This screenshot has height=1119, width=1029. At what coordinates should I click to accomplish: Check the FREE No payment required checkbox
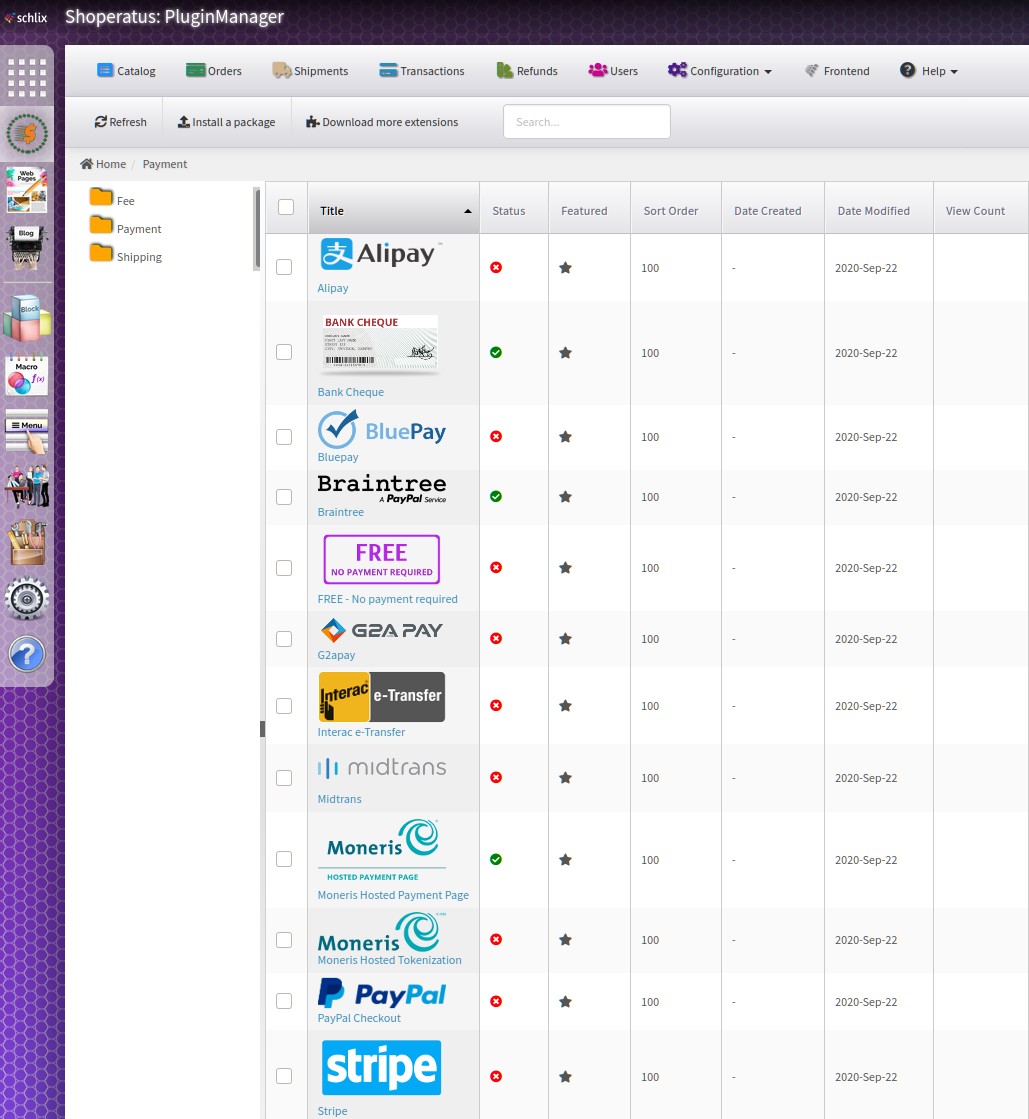pyautogui.click(x=284, y=568)
